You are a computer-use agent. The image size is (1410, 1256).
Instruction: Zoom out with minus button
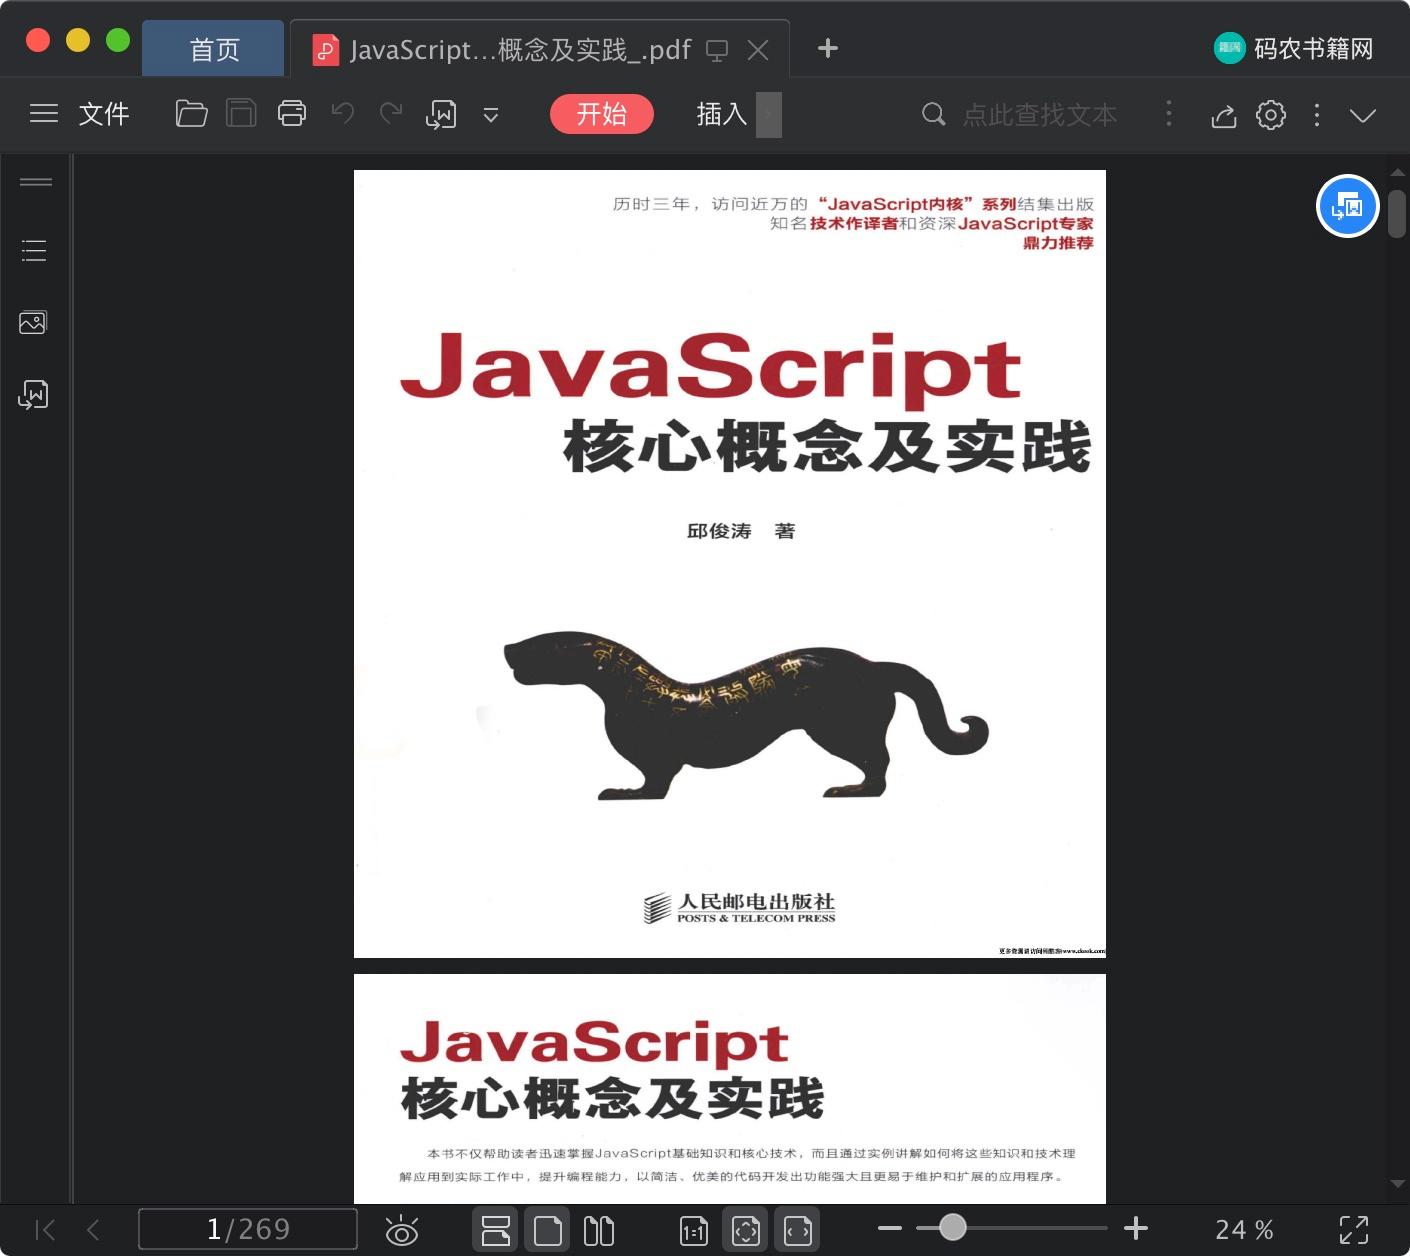tap(890, 1228)
